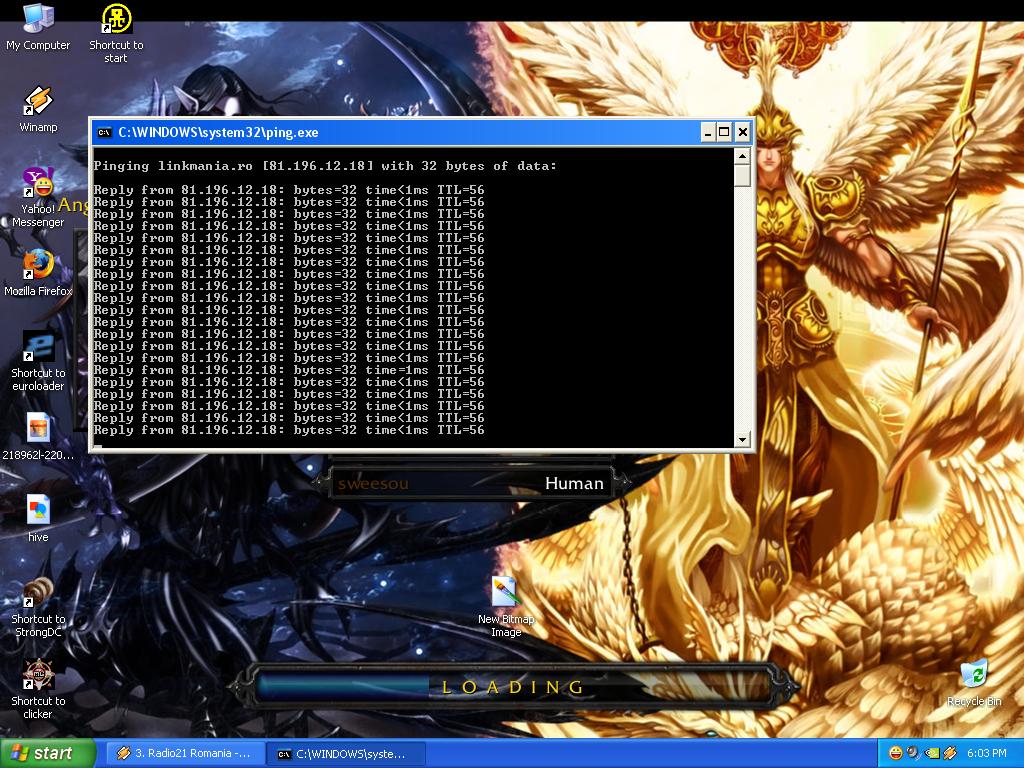Click the C:\WINDOWS\syste... taskbar button
The height and width of the screenshot is (768, 1024).
click(x=346, y=754)
